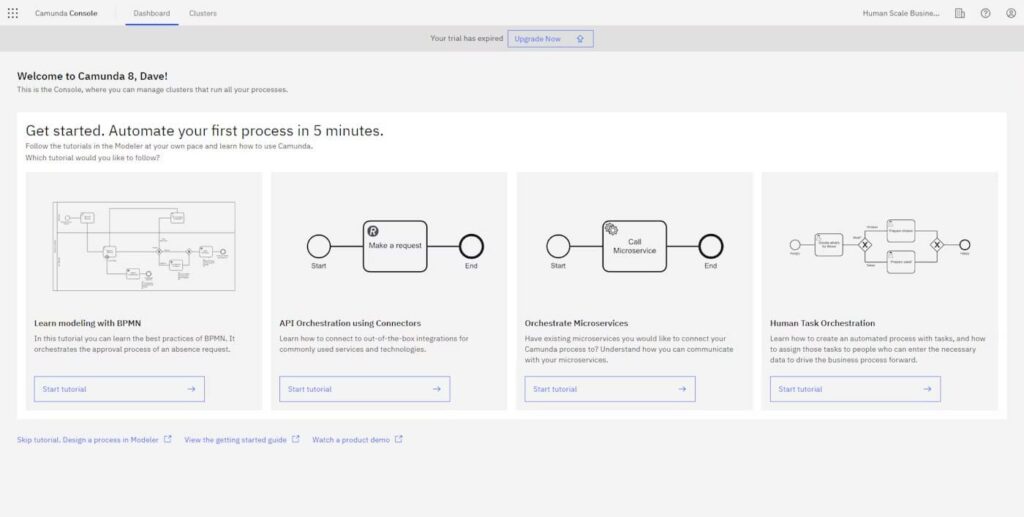Start the Learn modeling with BPMN tutorial

[x=119, y=389]
